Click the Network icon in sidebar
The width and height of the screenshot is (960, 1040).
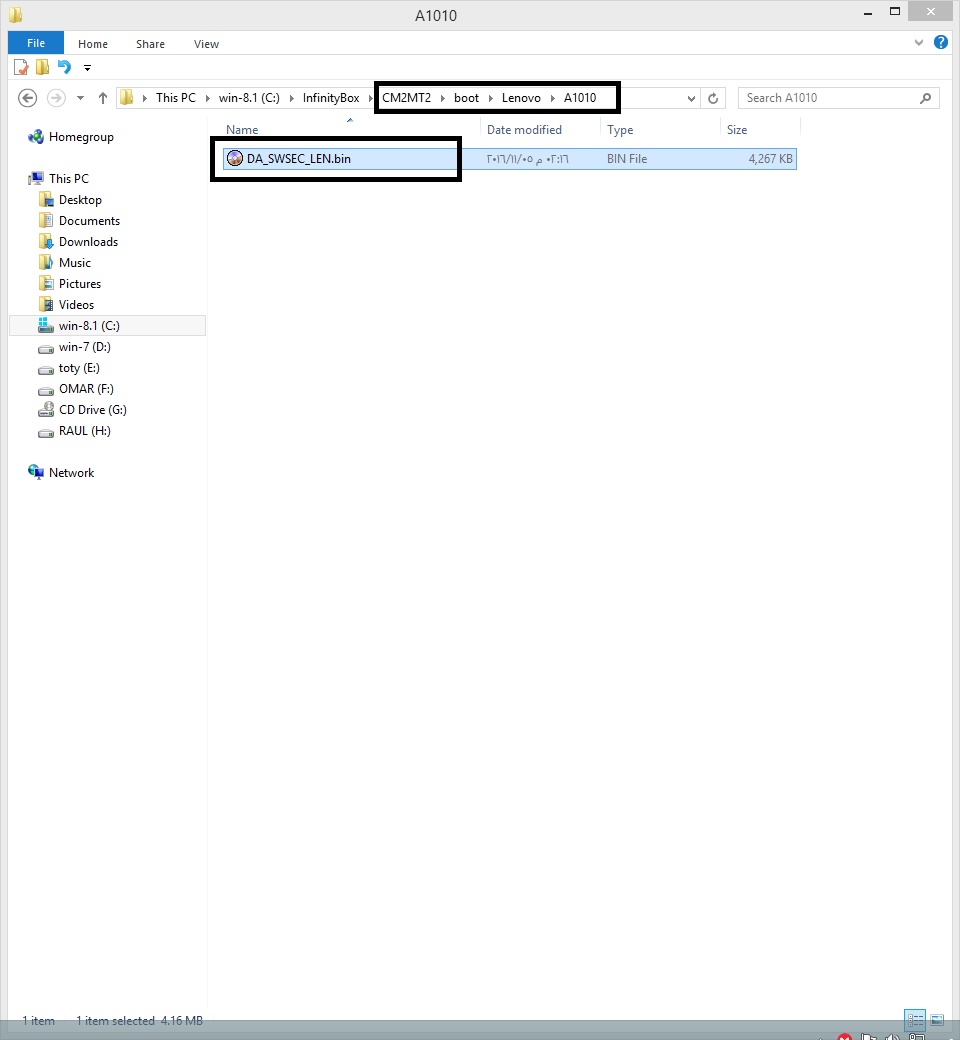click(36, 472)
